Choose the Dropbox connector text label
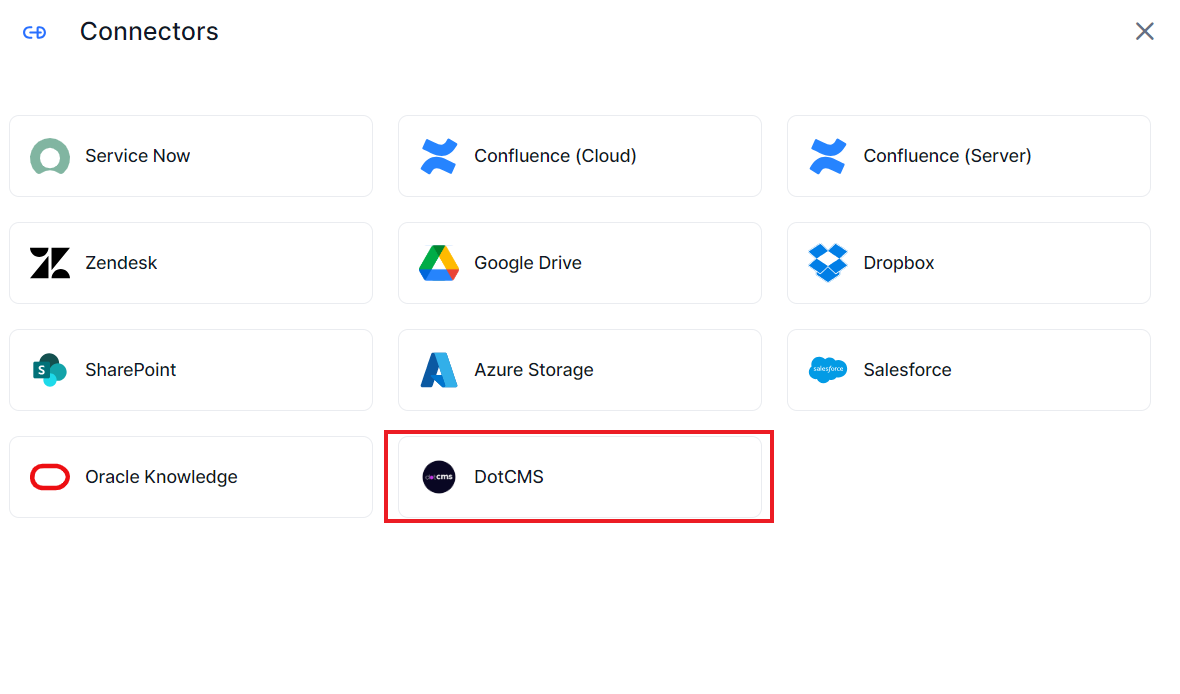Image resolution: width=1180 pixels, height=694 pixels. [x=898, y=263]
